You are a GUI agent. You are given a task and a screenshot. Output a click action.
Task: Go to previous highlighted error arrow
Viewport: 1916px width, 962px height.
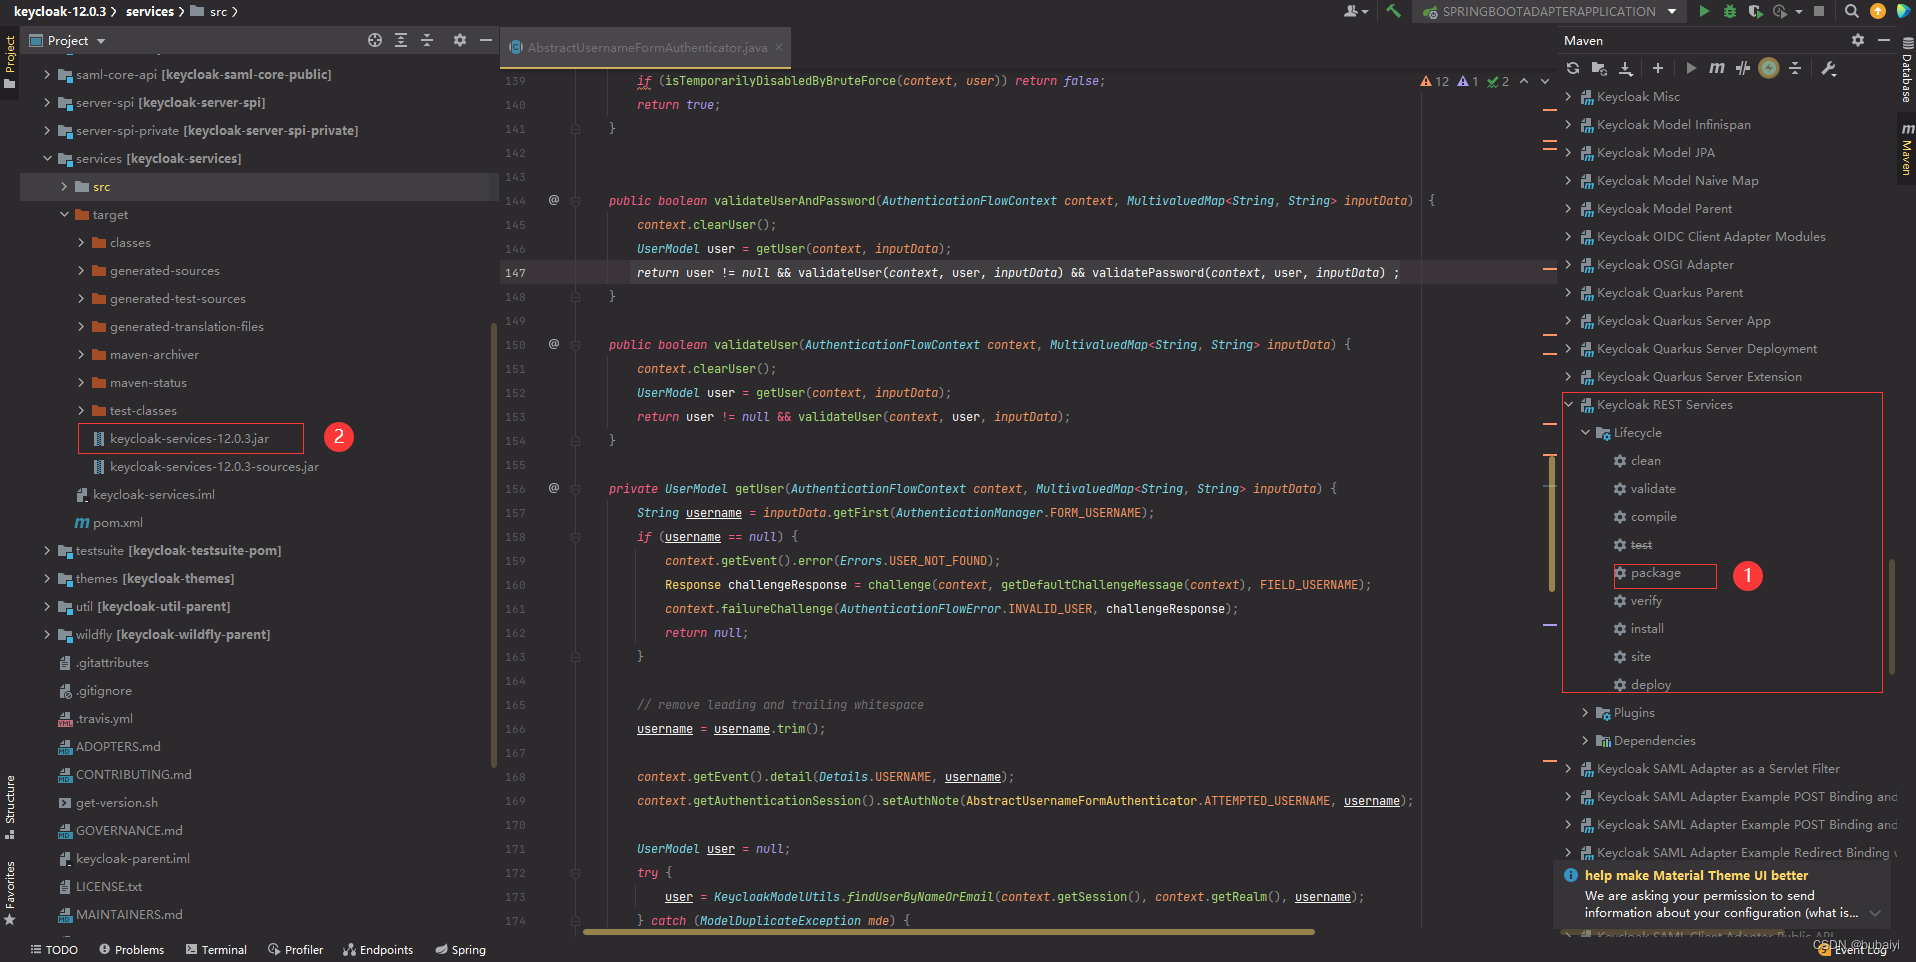(1524, 81)
